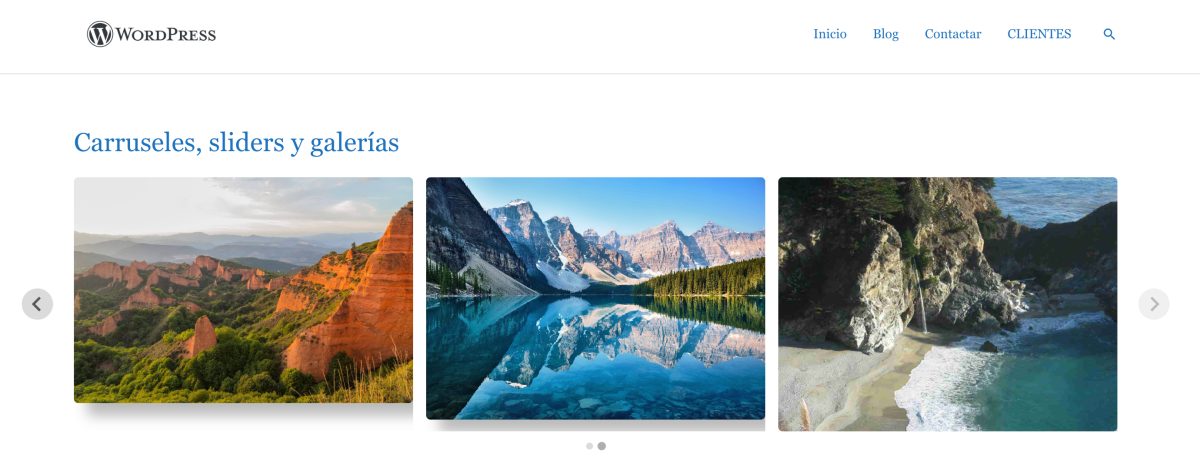Navigate to the Contactar page
The width and height of the screenshot is (1200, 470).
pyautogui.click(x=953, y=34)
